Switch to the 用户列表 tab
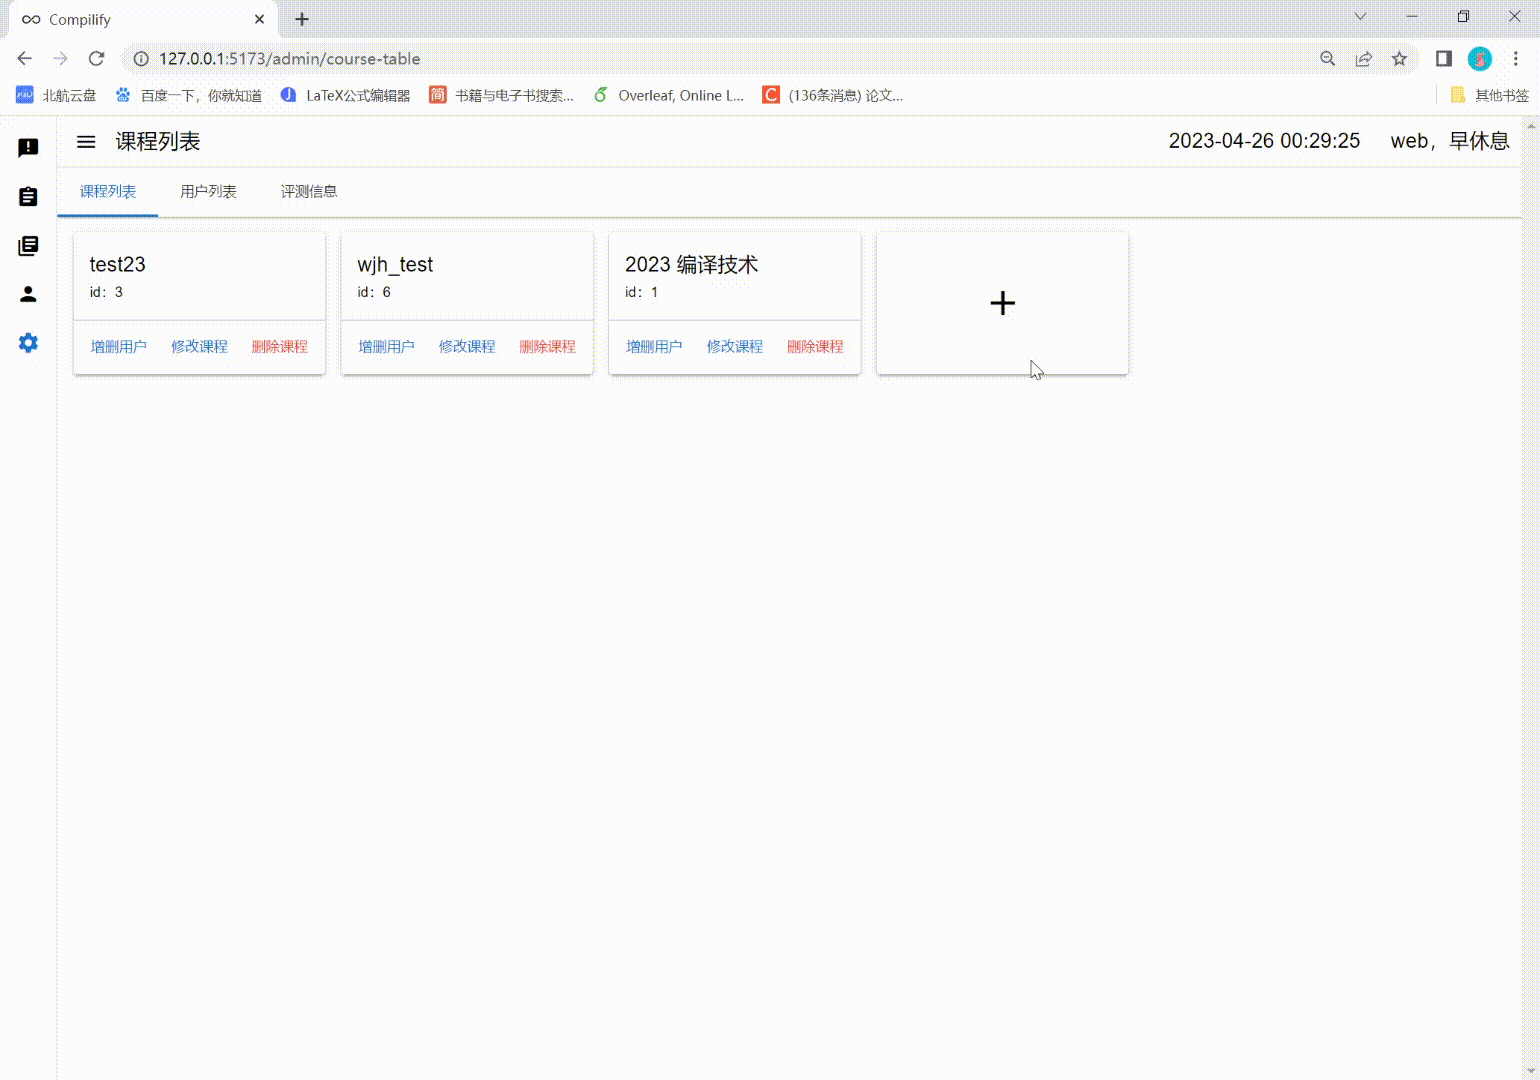The image size is (1540, 1080). pos(207,191)
